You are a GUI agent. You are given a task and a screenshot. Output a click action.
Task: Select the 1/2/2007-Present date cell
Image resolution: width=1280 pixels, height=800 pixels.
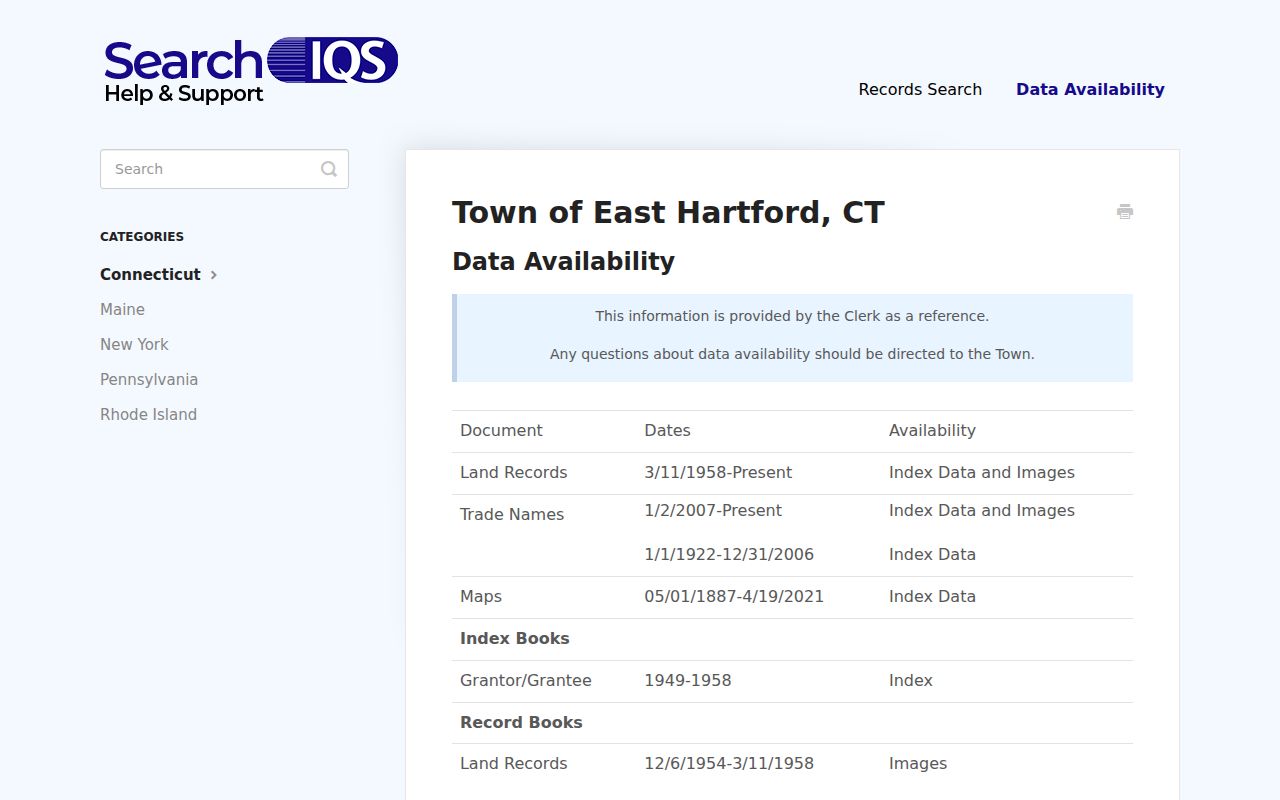(713, 511)
